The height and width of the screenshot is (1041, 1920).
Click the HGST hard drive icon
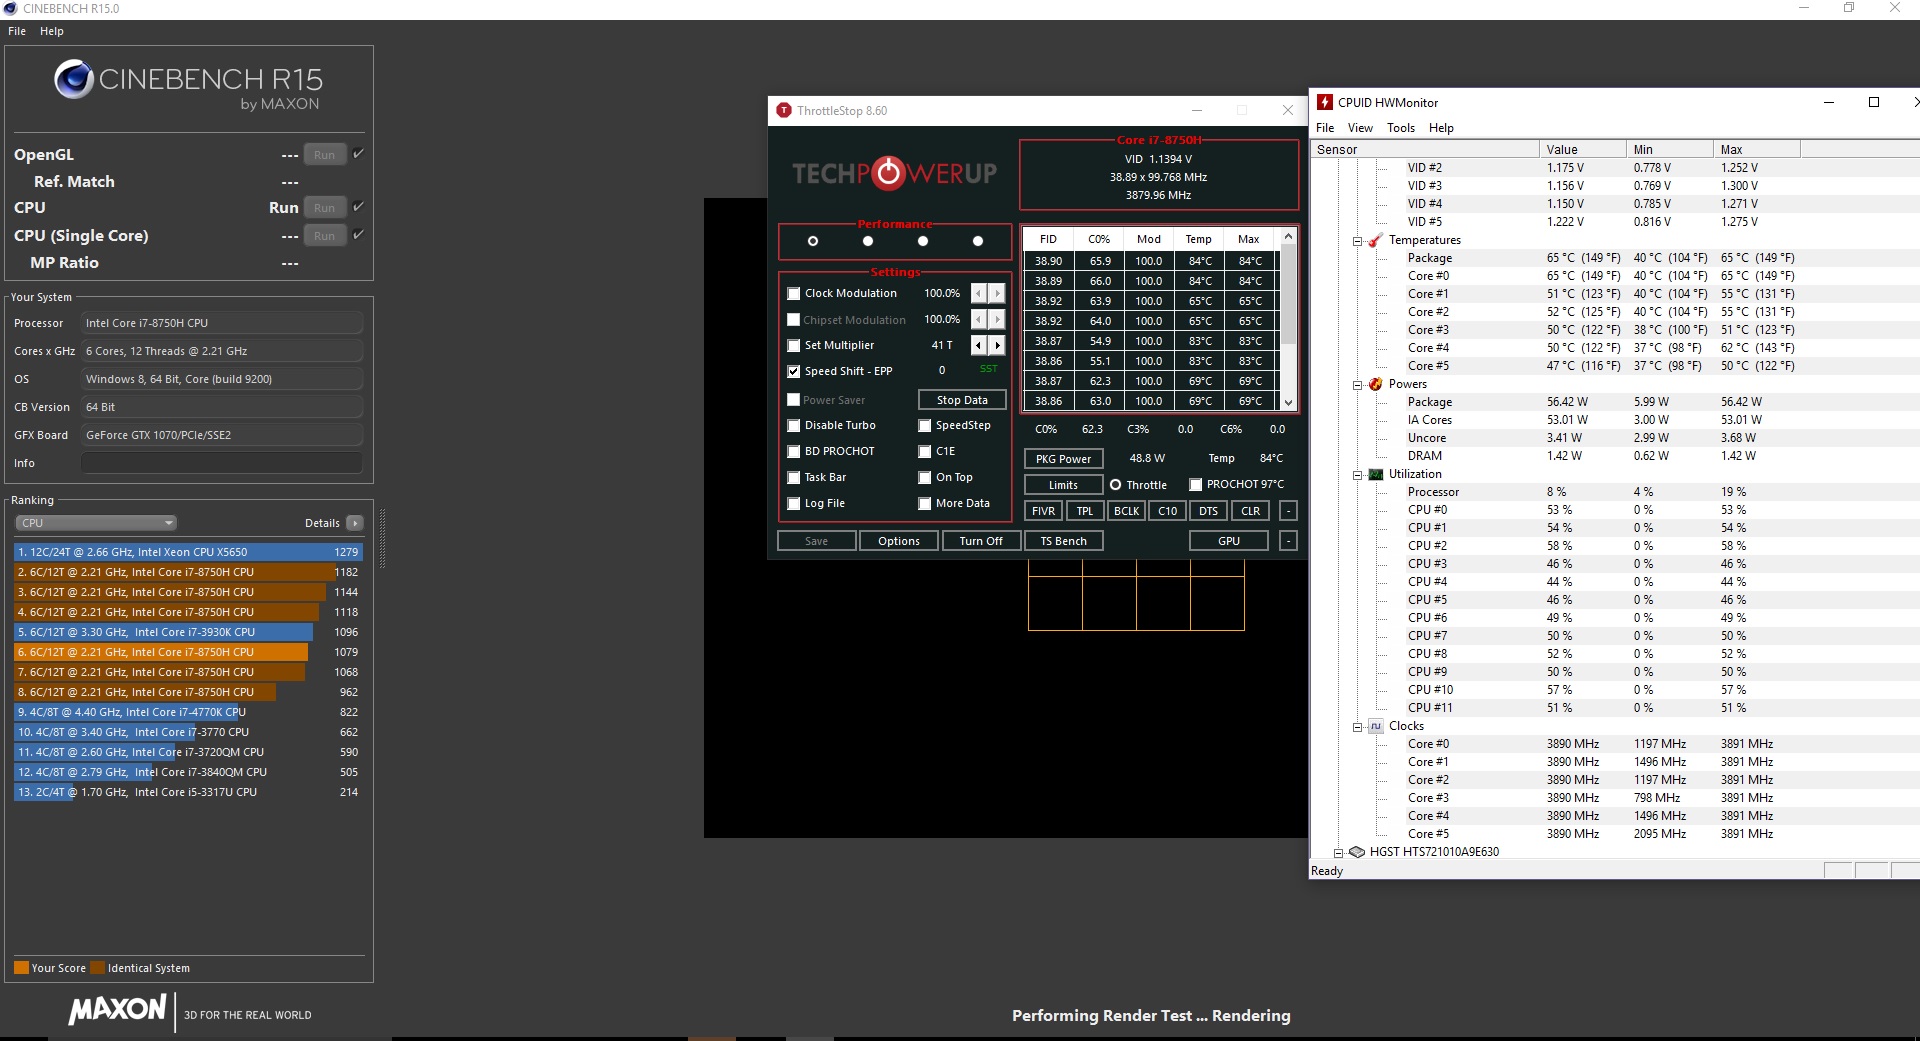pos(1357,852)
